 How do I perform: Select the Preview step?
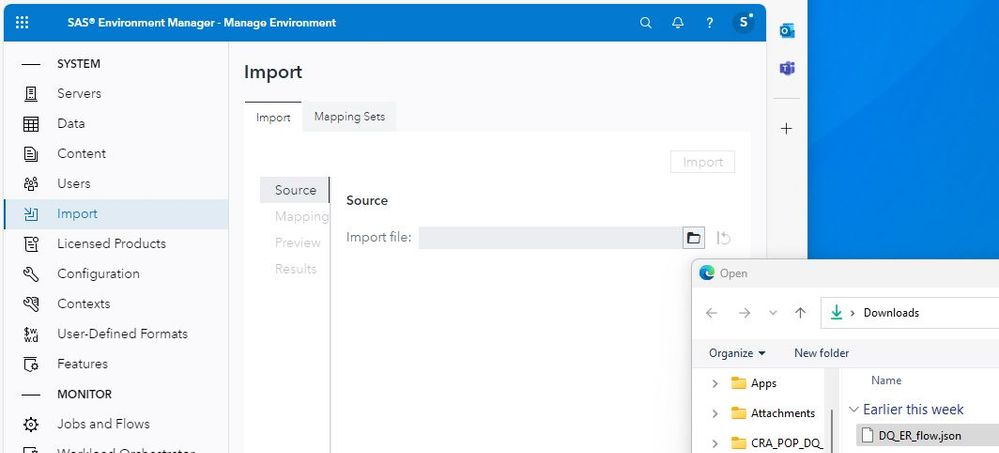click(x=298, y=243)
